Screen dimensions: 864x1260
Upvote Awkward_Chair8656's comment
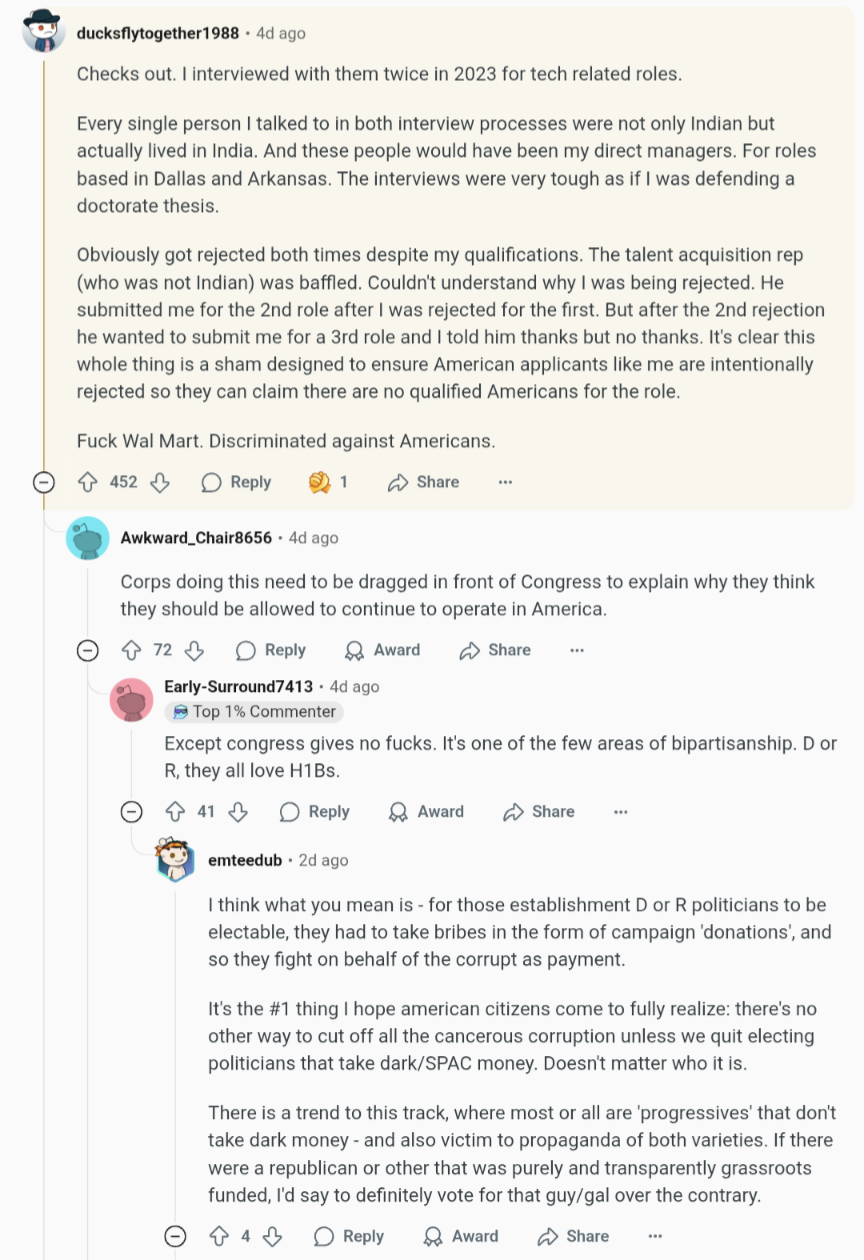131,650
